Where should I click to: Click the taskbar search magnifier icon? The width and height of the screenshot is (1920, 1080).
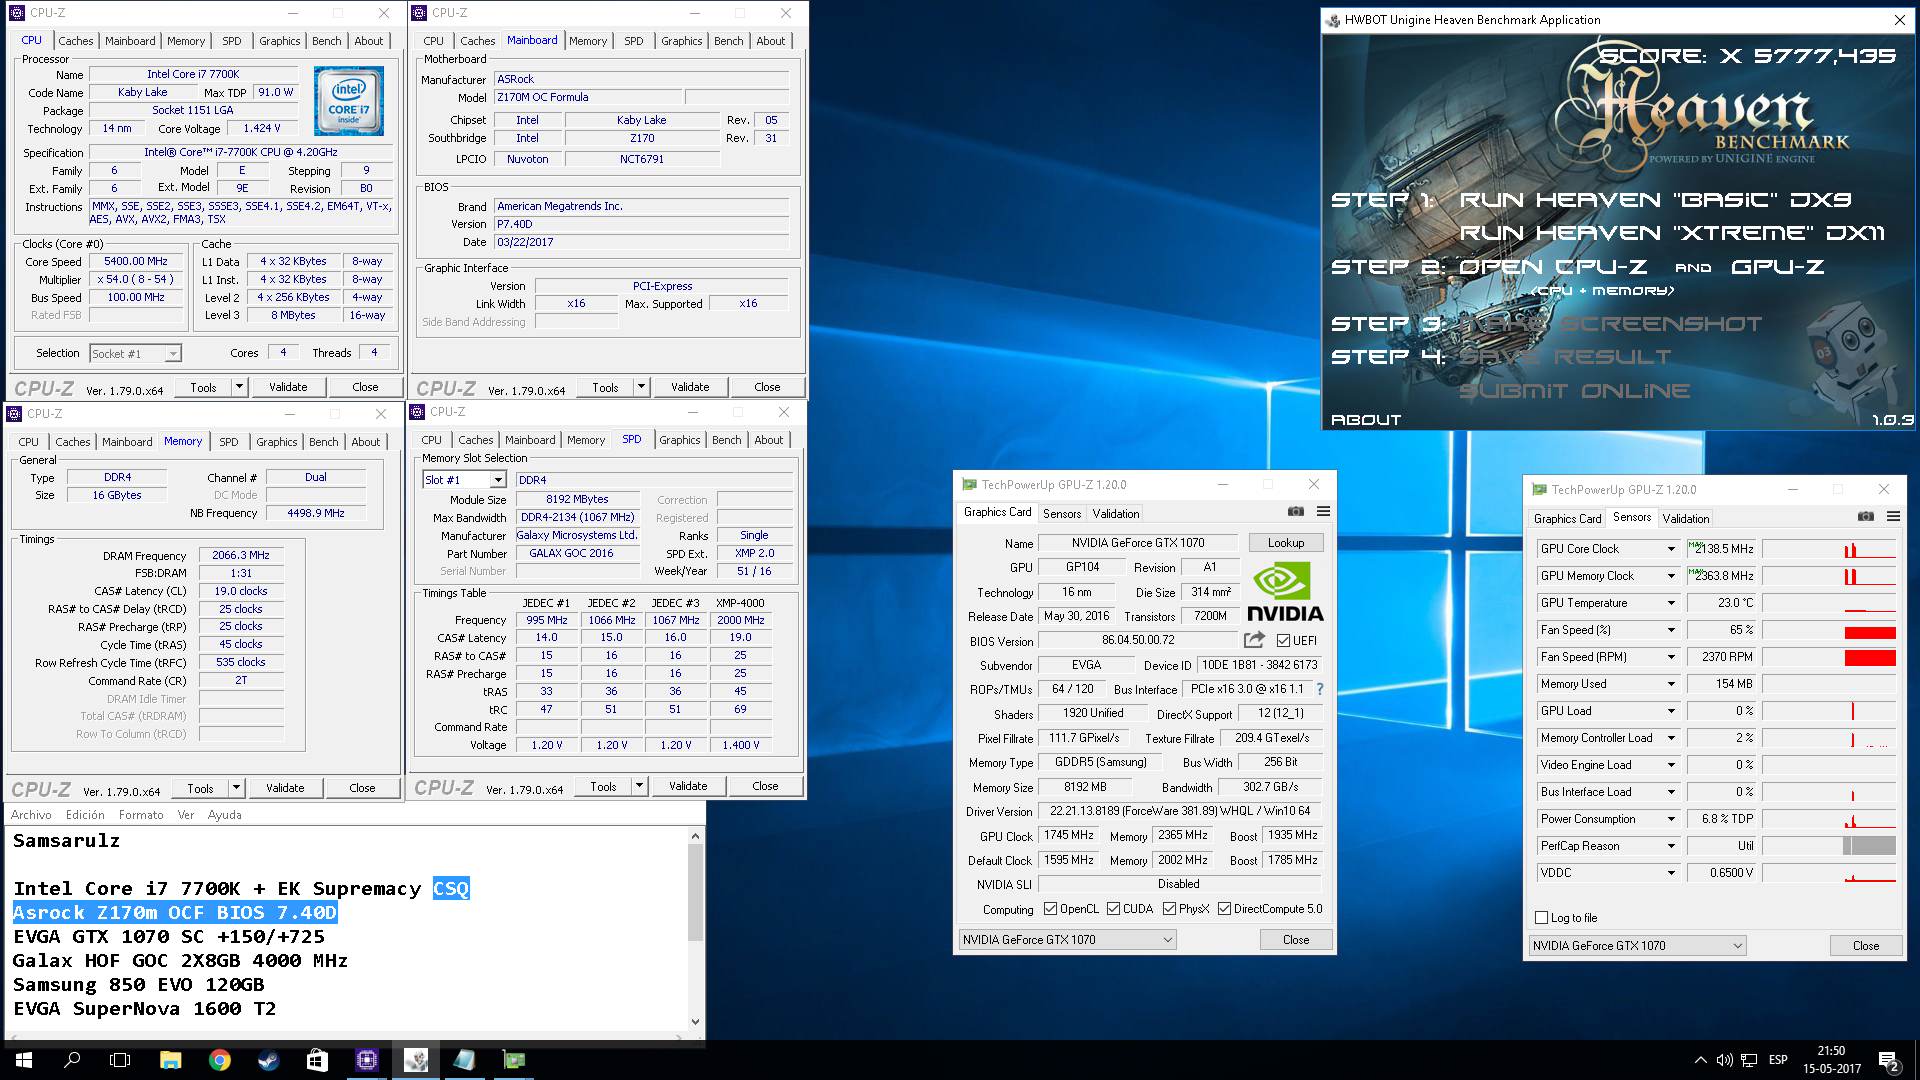pos(72,1060)
